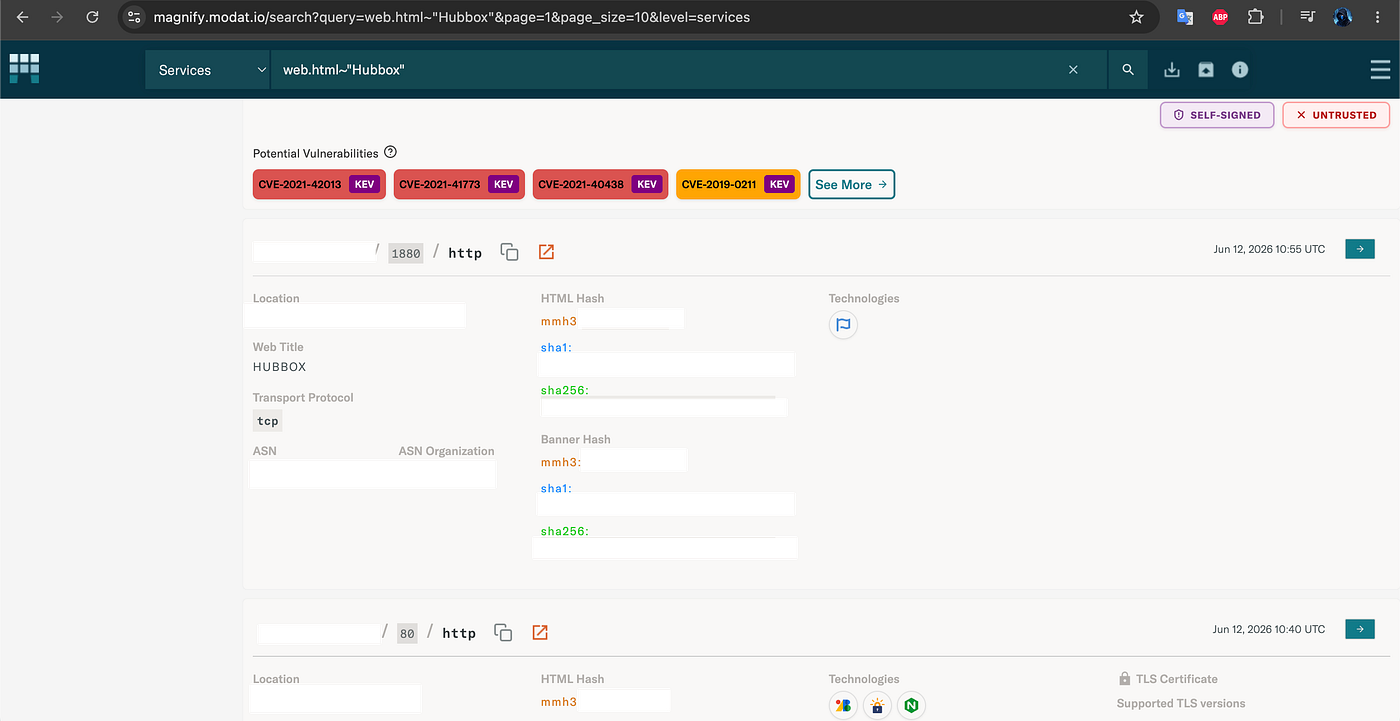Click the first technology icon in port 80 result
This screenshot has height=721, width=1400.
pos(843,706)
